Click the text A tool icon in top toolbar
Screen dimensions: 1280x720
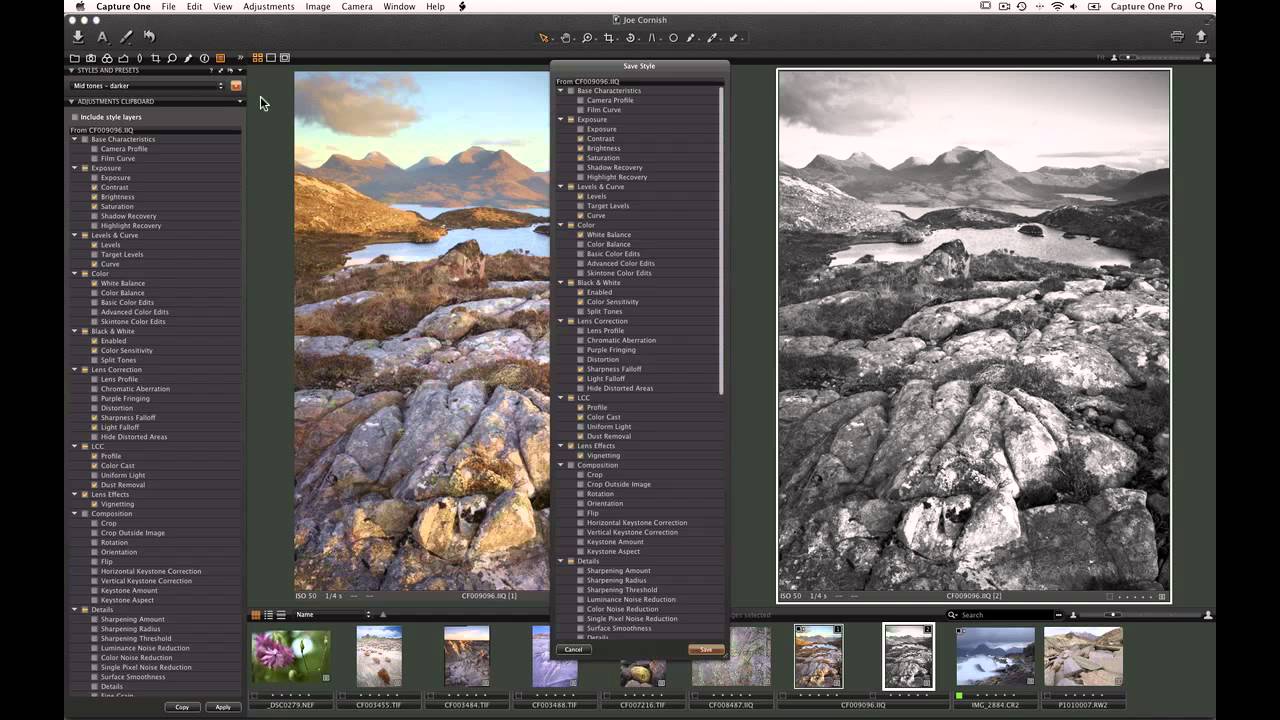coord(102,37)
